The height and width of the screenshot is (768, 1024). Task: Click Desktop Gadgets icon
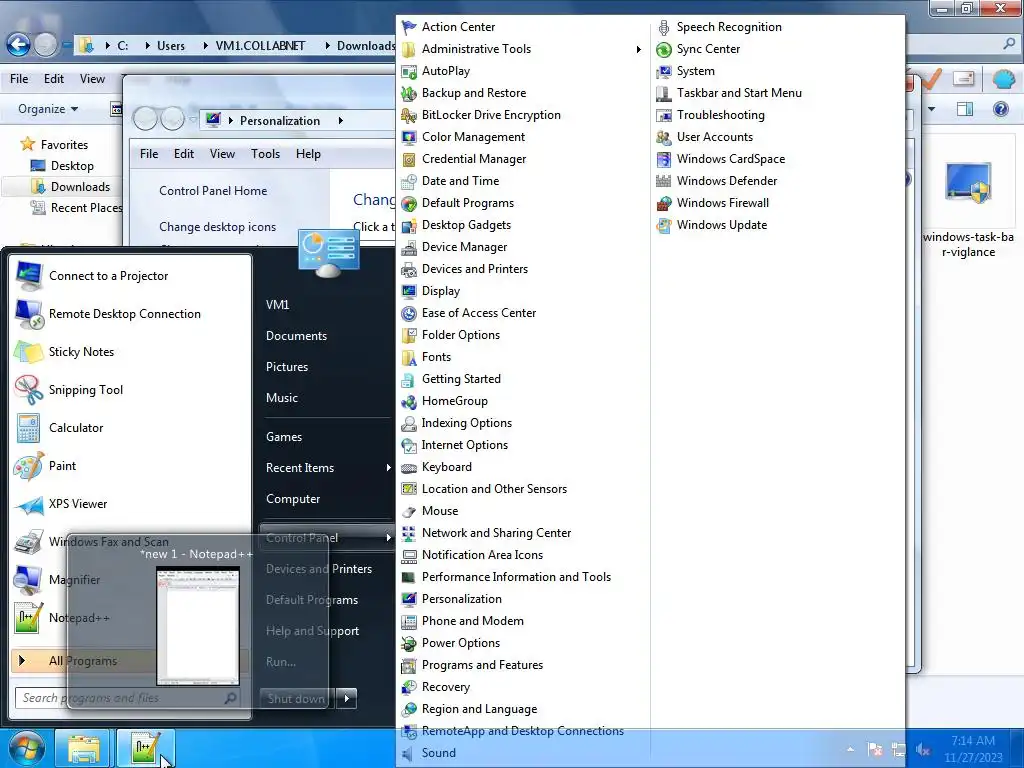coord(409,225)
